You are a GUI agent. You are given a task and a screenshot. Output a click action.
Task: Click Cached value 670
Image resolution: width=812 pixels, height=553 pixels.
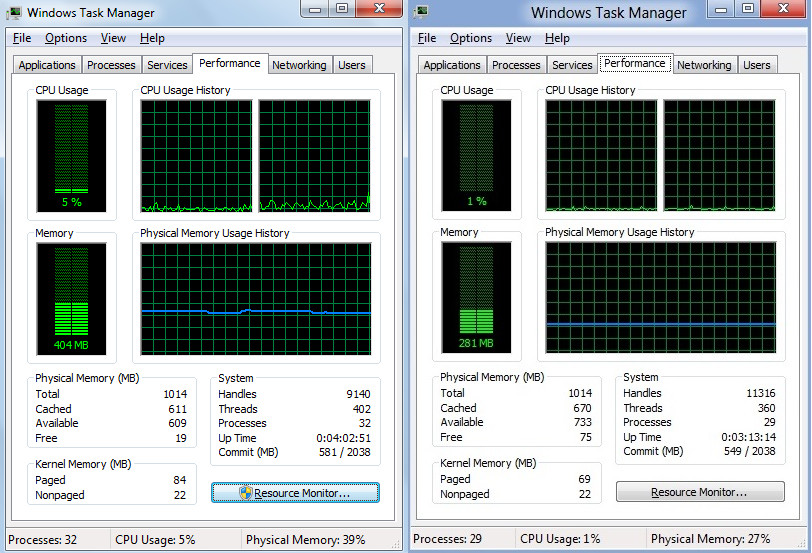[583, 408]
